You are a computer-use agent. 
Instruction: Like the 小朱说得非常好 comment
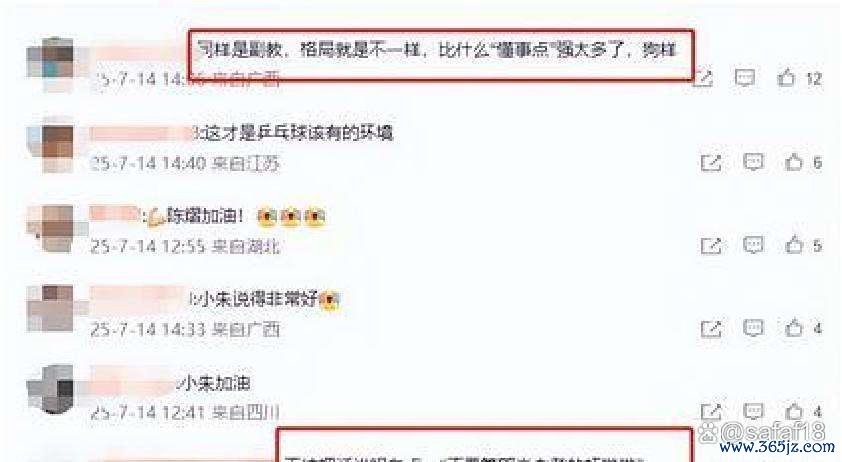pyautogui.click(x=794, y=328)
